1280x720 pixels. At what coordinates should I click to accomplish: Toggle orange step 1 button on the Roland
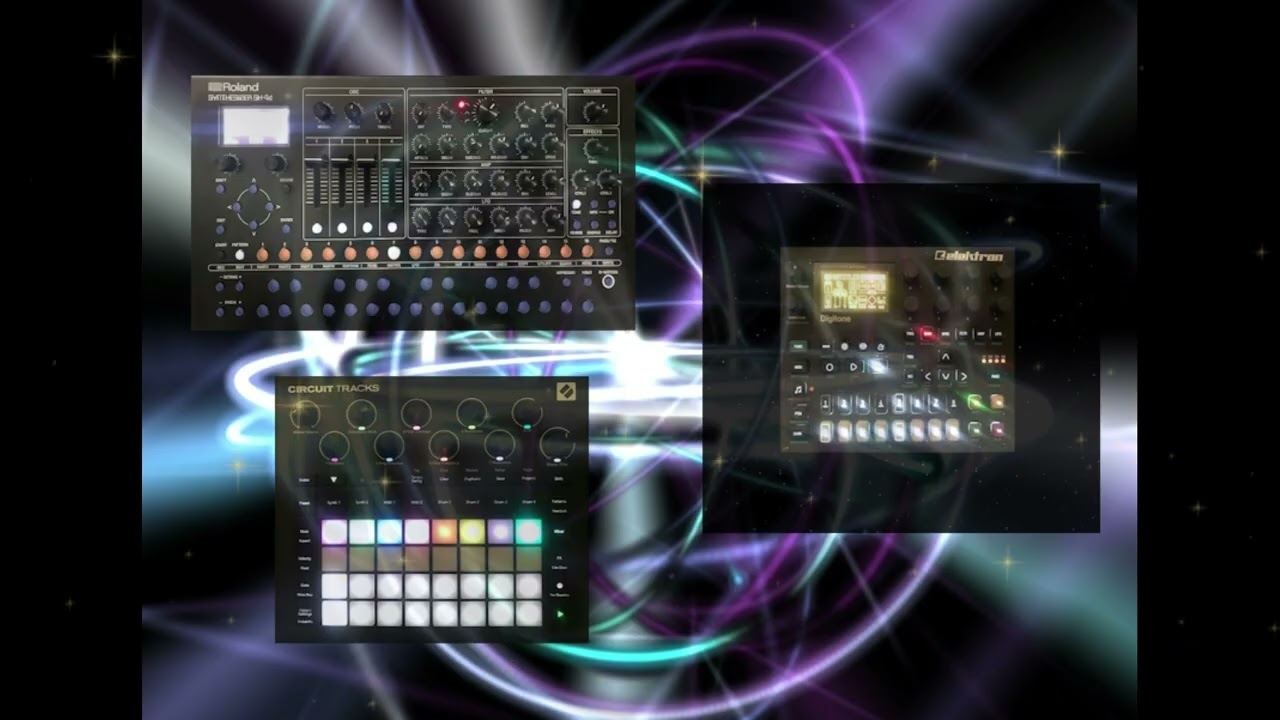pyautogui.click(x=262, y=254)
